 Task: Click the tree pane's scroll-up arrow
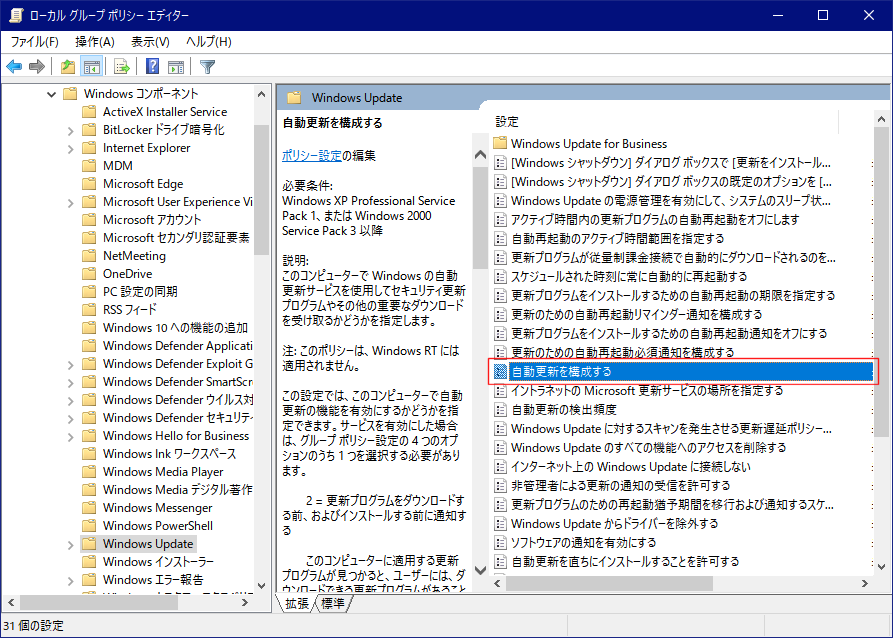(261, 94)
